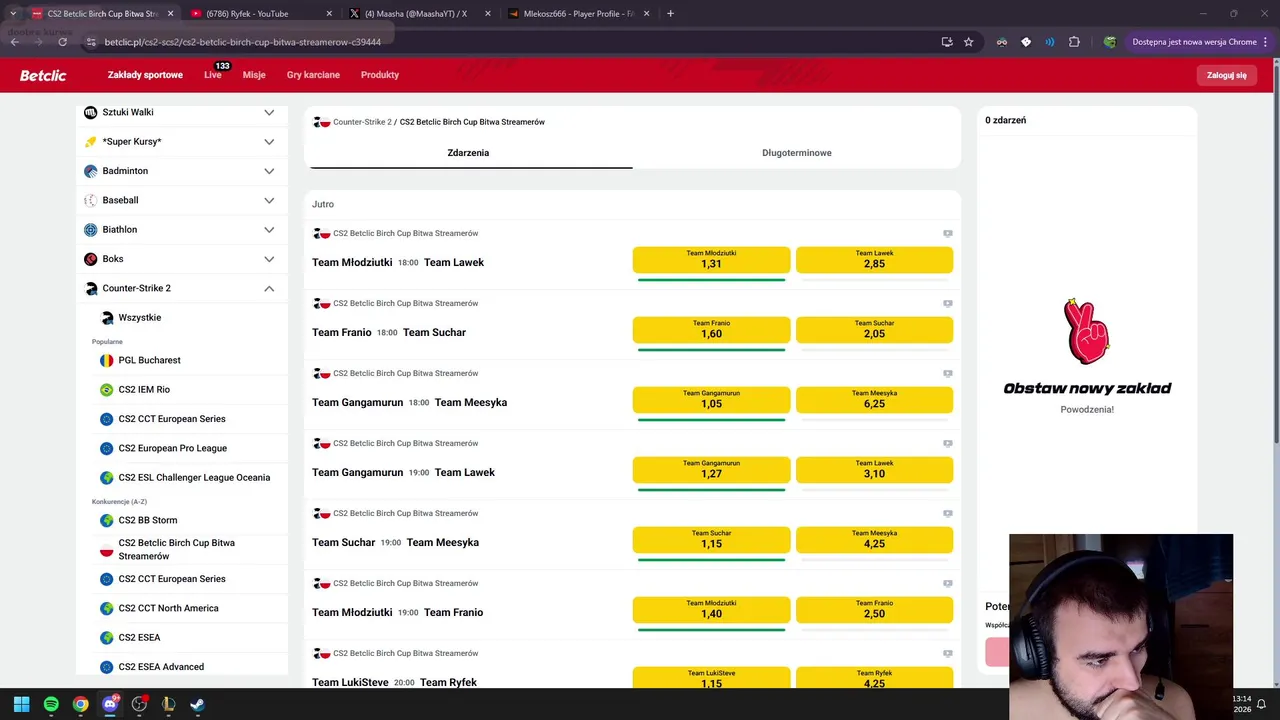Open the Chrome profile avatar

coord(1110,42)
